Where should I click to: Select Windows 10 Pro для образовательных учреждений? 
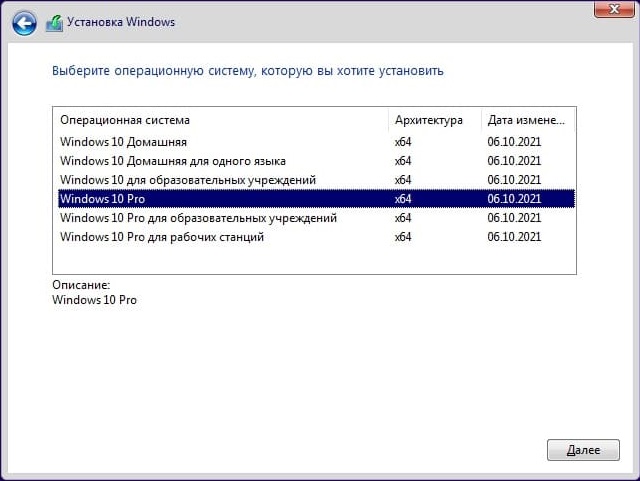316,218
